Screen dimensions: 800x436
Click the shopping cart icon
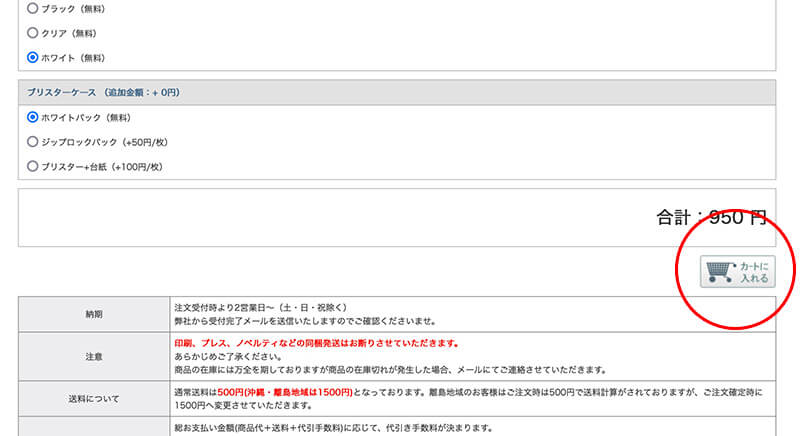(x=719, y=272)
